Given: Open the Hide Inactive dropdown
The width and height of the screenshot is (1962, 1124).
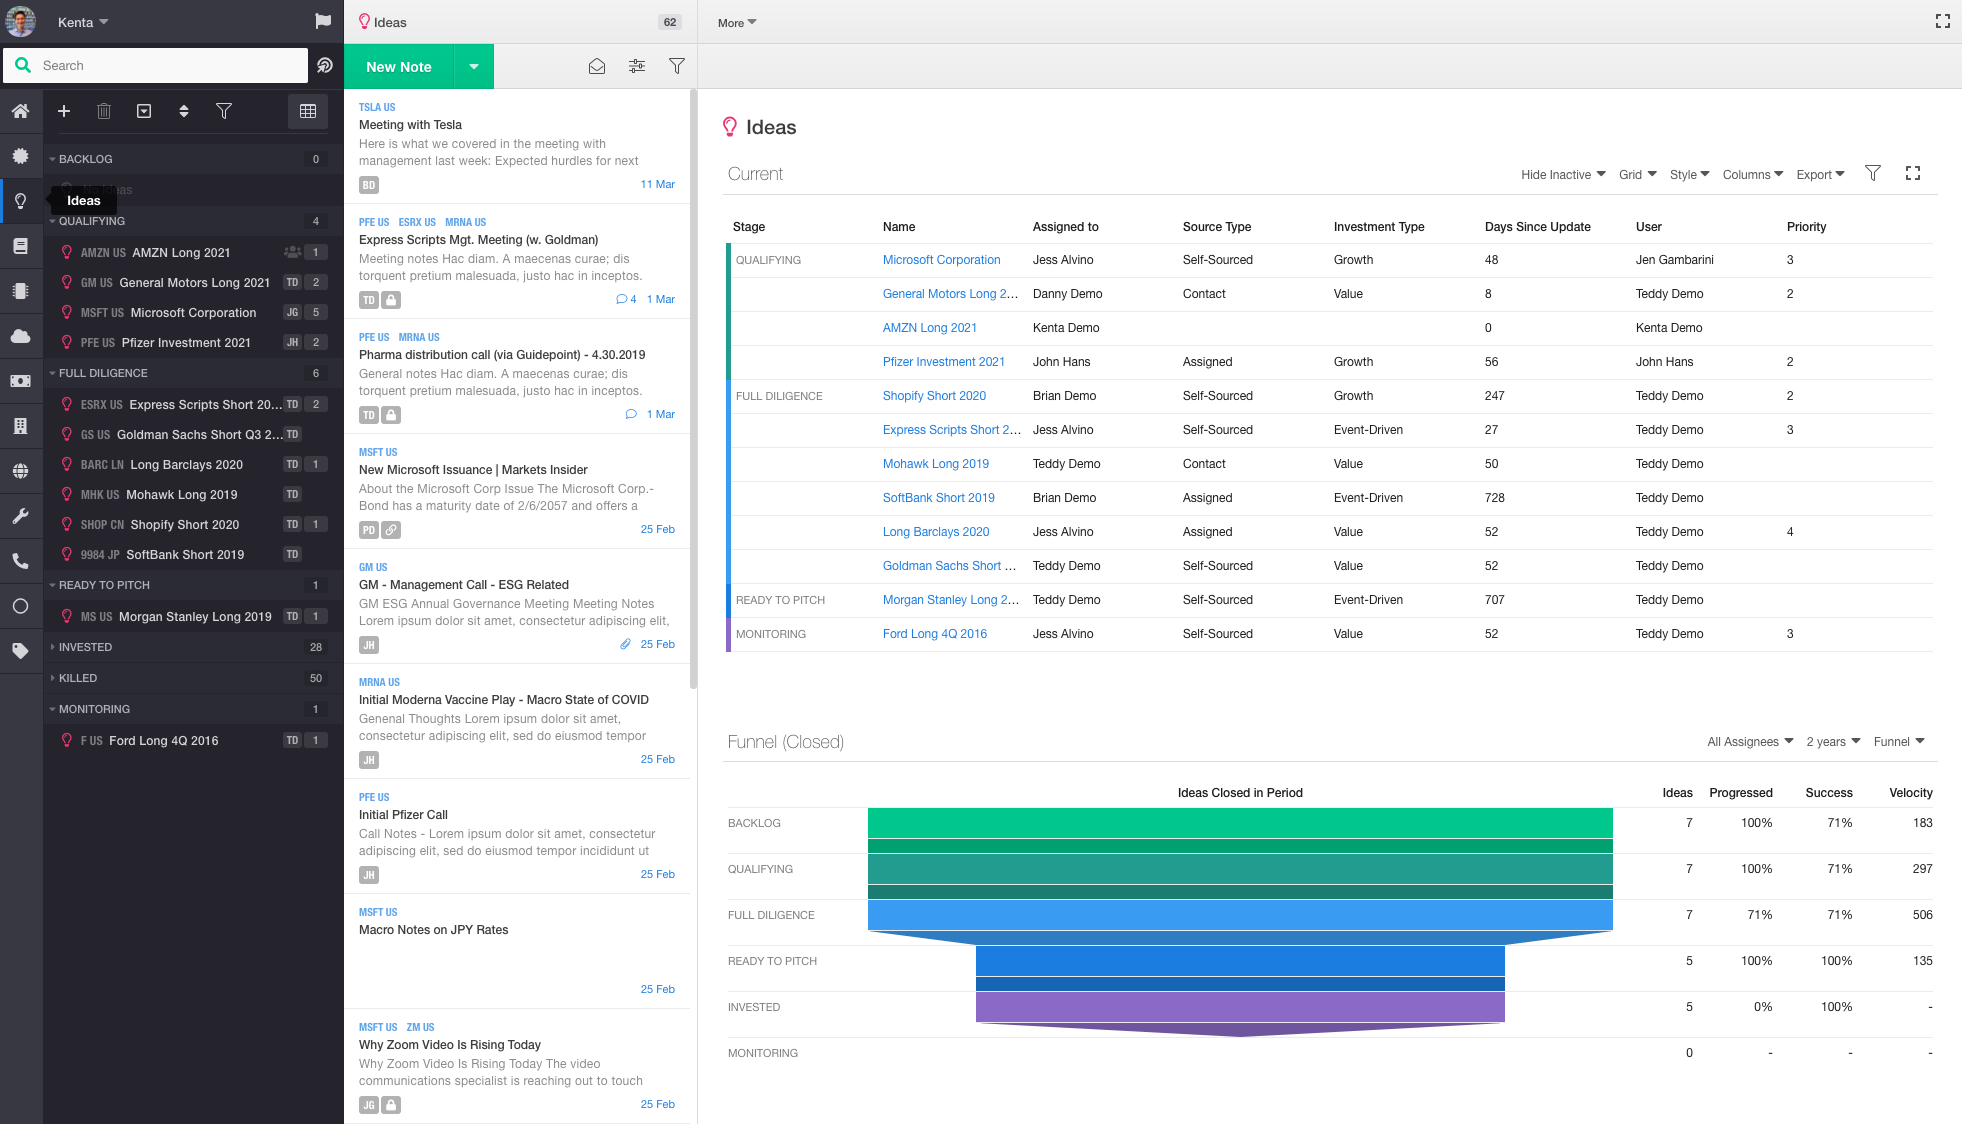Looking at the screenshot, I should 1563,174.
